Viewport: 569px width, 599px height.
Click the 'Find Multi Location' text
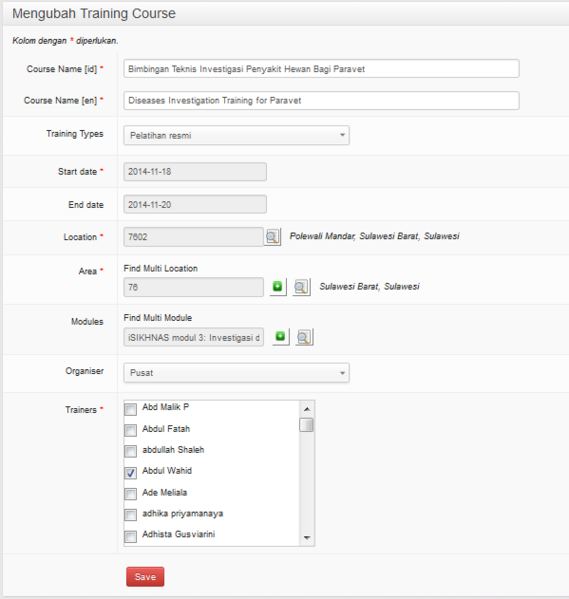tap(160, 269)
